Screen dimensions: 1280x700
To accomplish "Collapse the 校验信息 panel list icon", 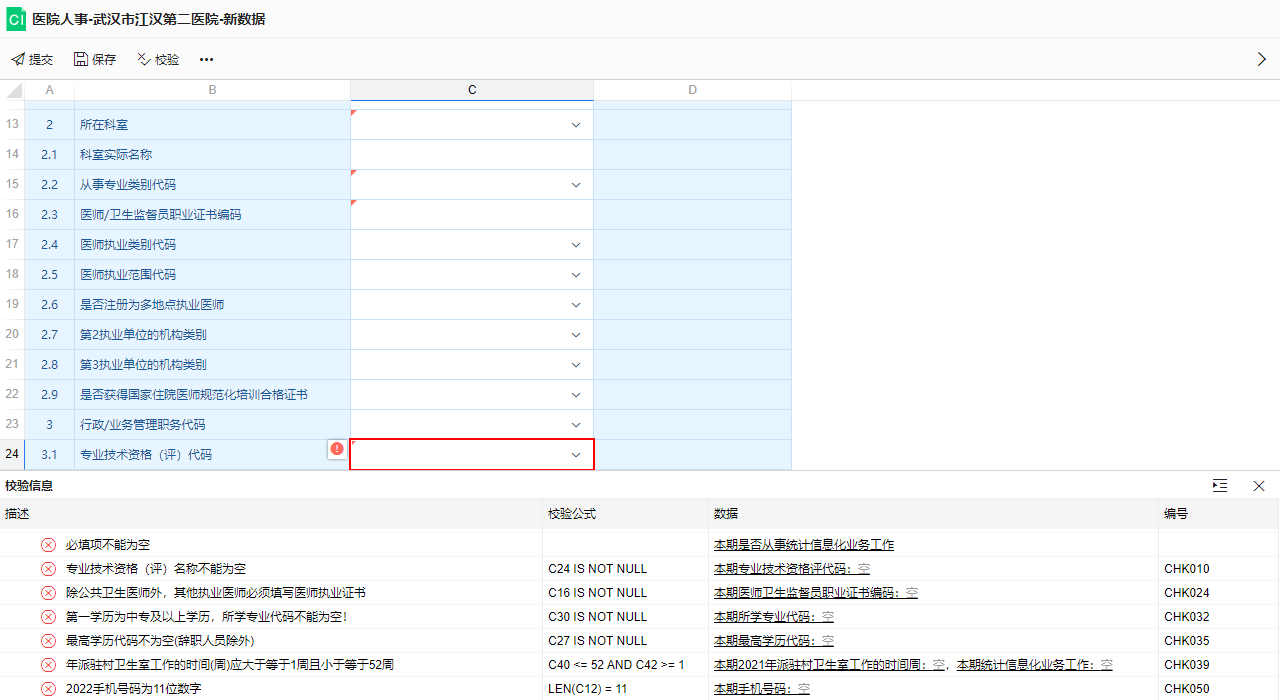I will point(1219,486).
